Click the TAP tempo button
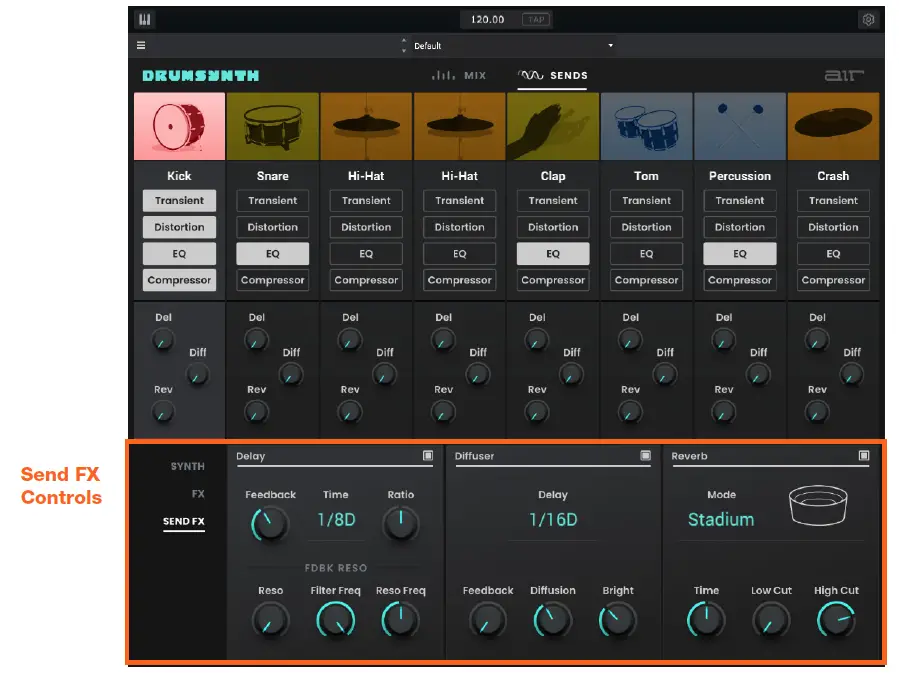 click(x=538, y=18)
